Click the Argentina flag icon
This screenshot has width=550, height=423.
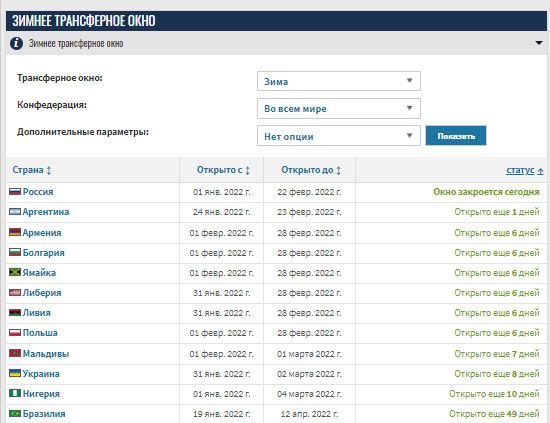pos(15,211)
